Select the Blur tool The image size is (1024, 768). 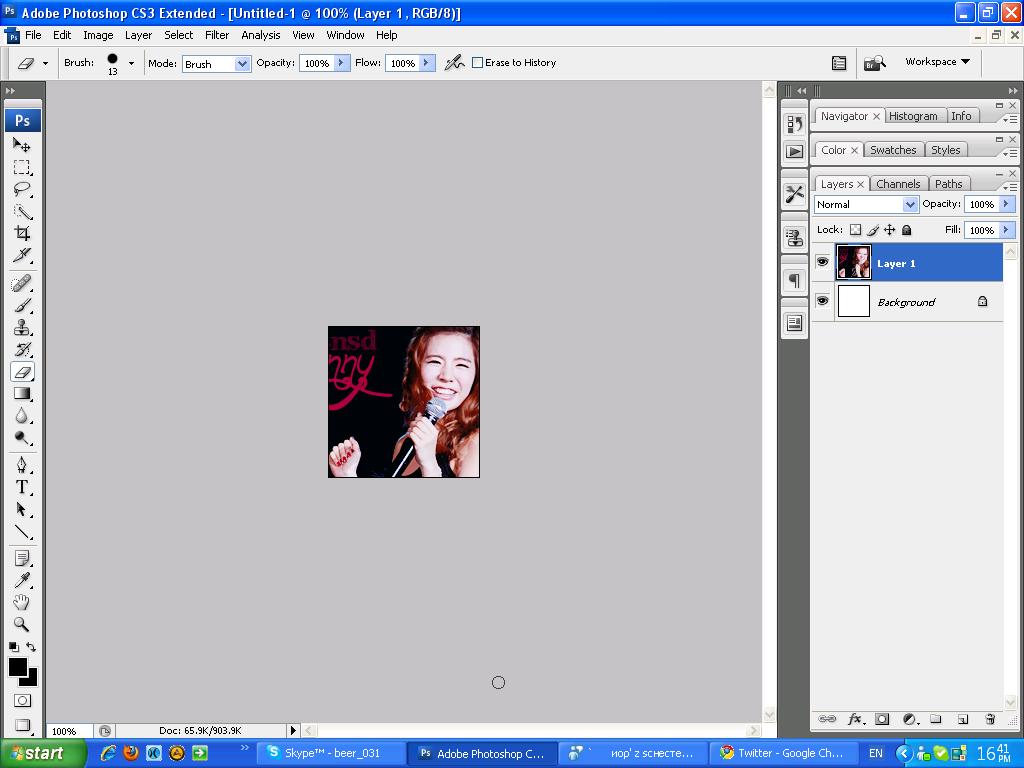click(x=22, y=416)
